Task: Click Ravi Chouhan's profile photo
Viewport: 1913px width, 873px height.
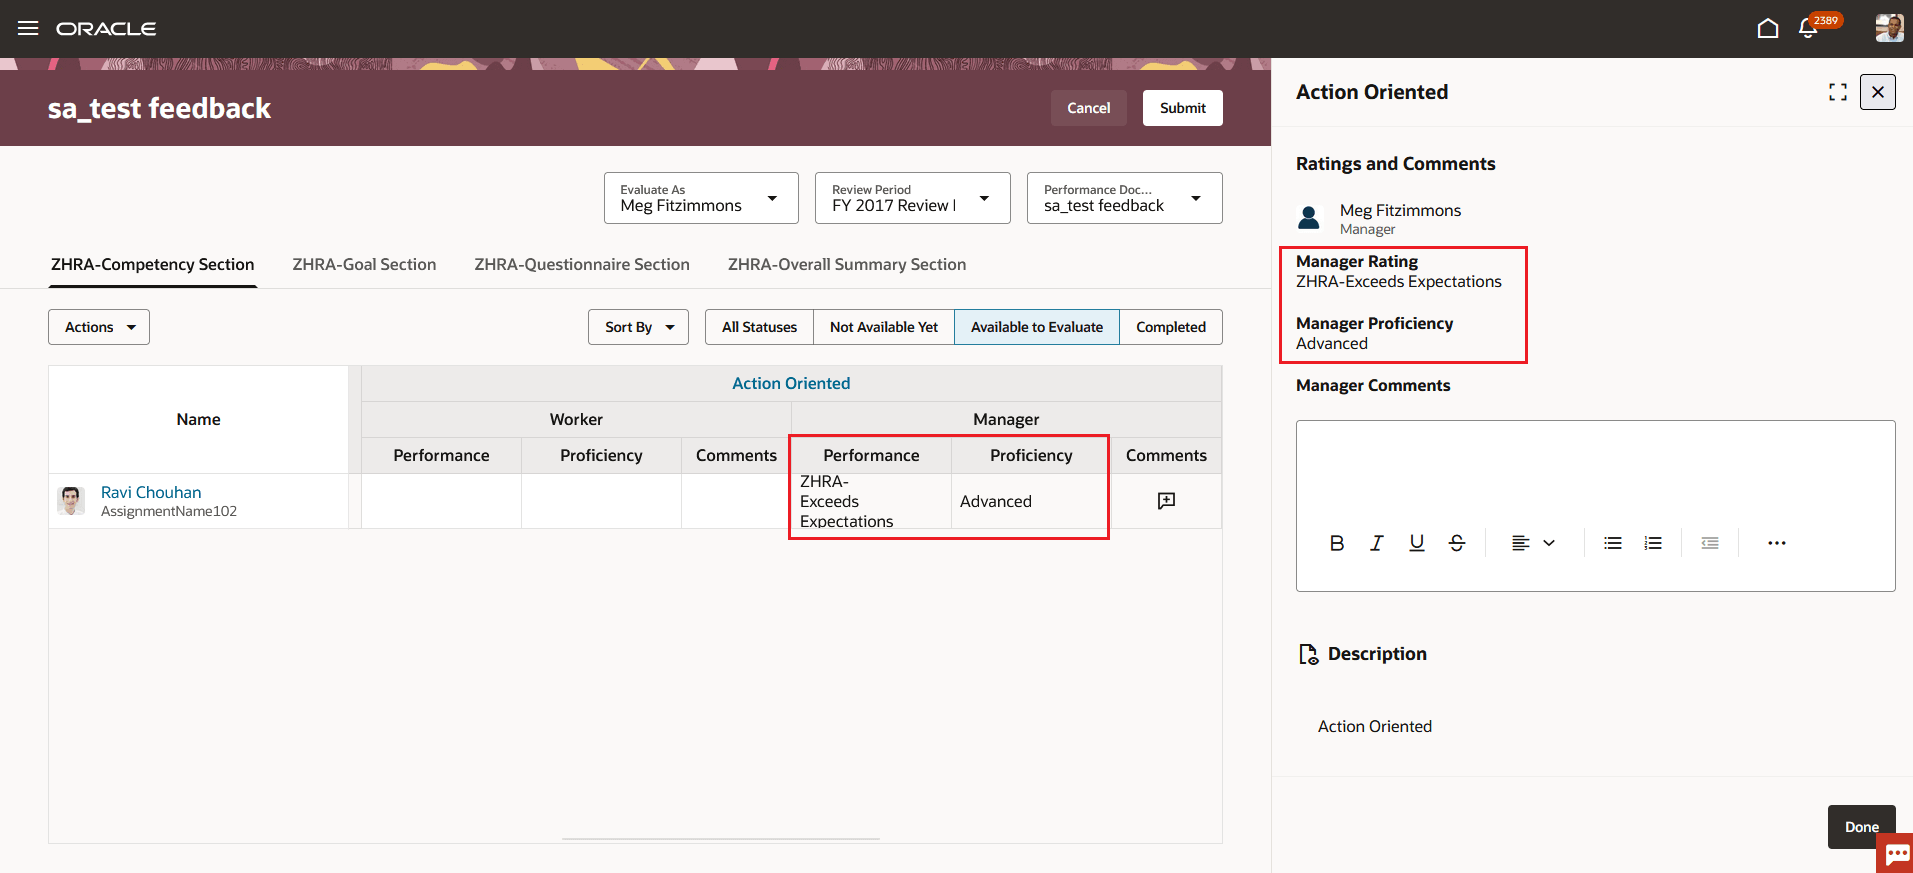Action: [x=71, y=501]
